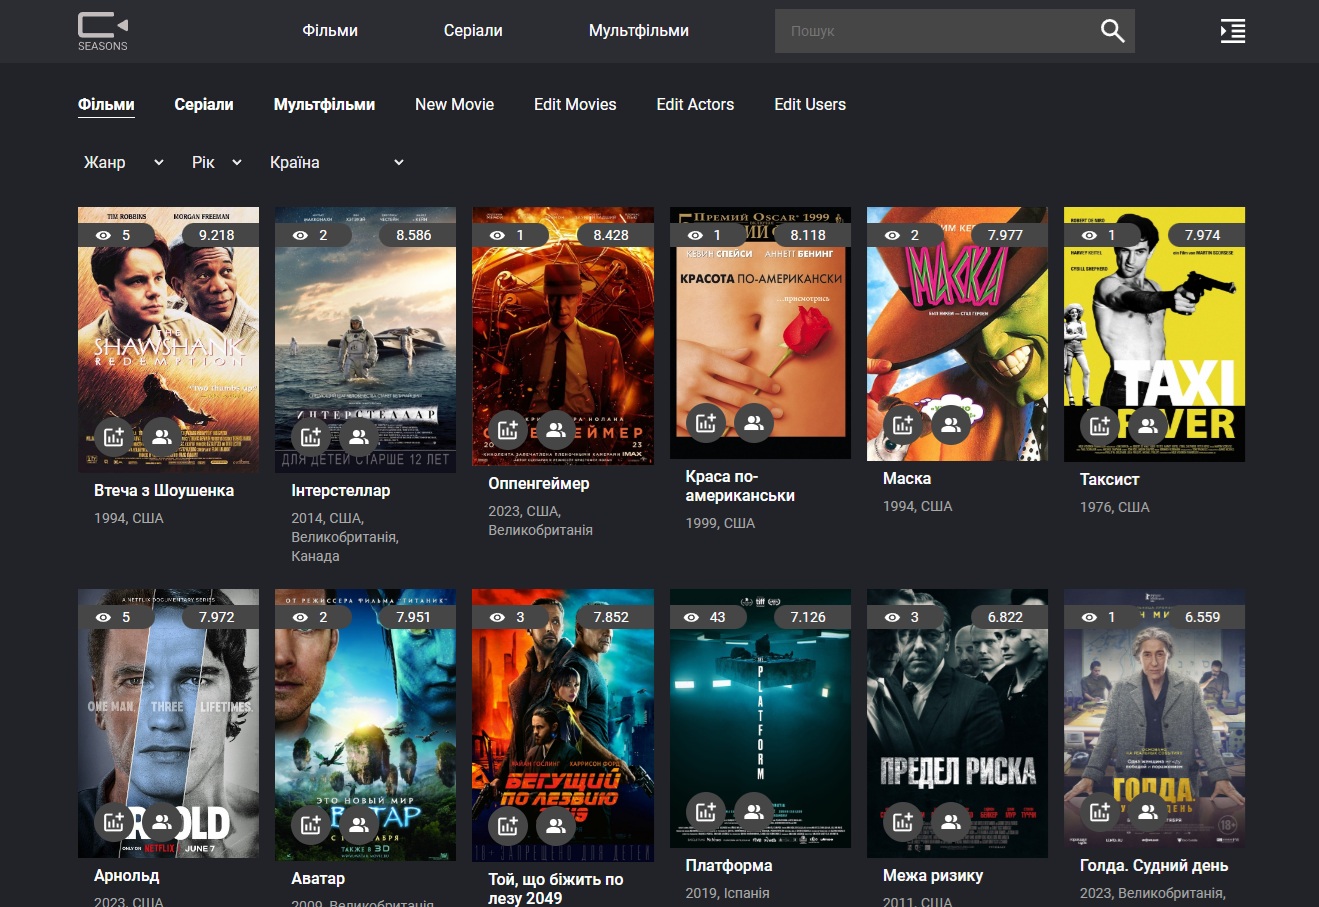Toggle the eye views badge on Арнольд poster
This screenshot has width=1319, height=907.
[115, 617]
